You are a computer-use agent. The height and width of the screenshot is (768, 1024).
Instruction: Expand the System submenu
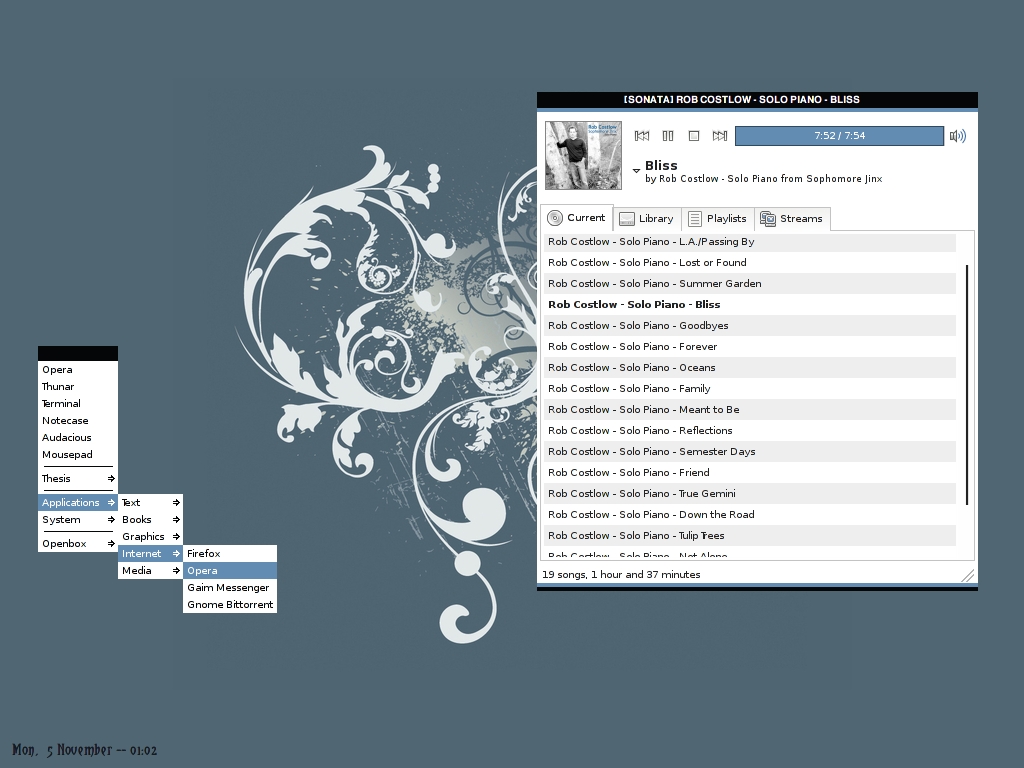point(78,520)
